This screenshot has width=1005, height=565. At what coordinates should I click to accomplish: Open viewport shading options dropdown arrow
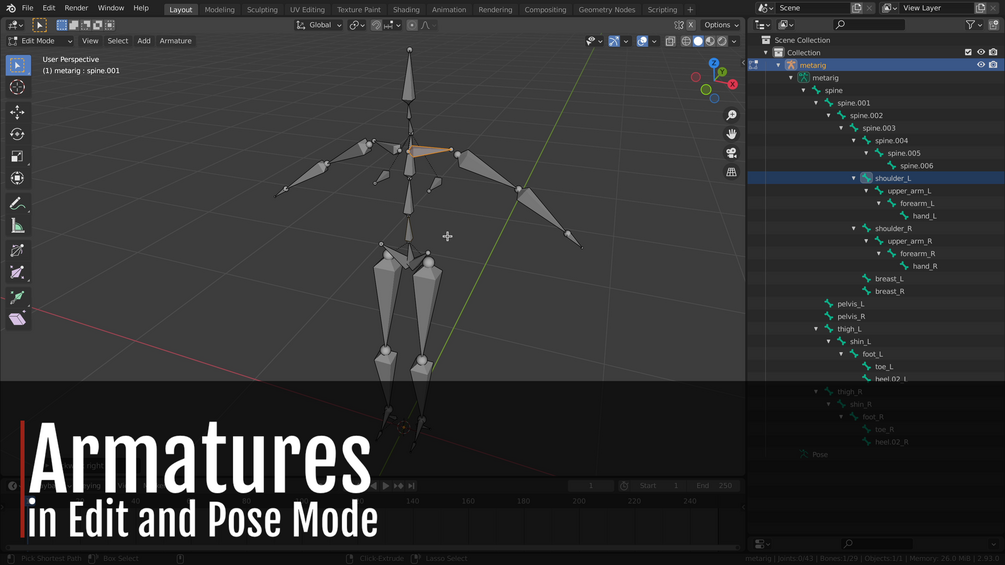click(x=735, y=41)
